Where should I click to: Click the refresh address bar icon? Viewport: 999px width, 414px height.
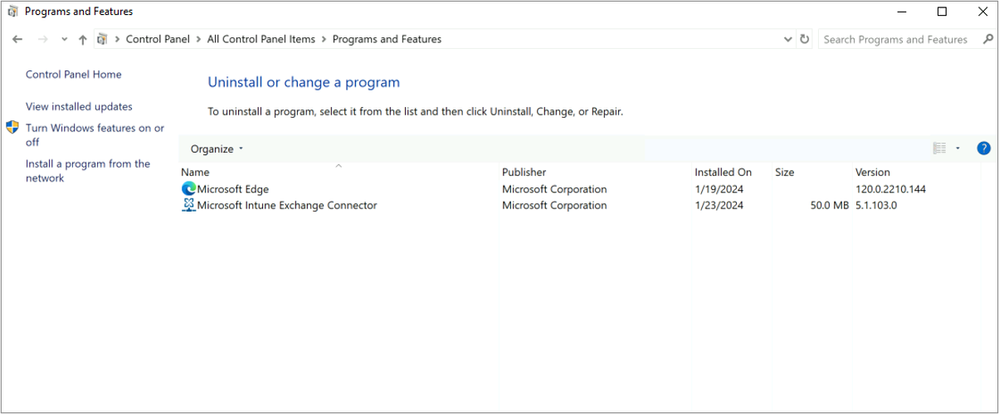click(805, 40)
